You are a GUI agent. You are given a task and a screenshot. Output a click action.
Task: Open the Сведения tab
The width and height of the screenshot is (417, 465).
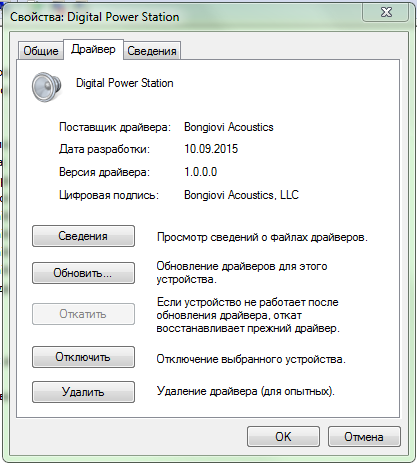(x=152, y=51)
